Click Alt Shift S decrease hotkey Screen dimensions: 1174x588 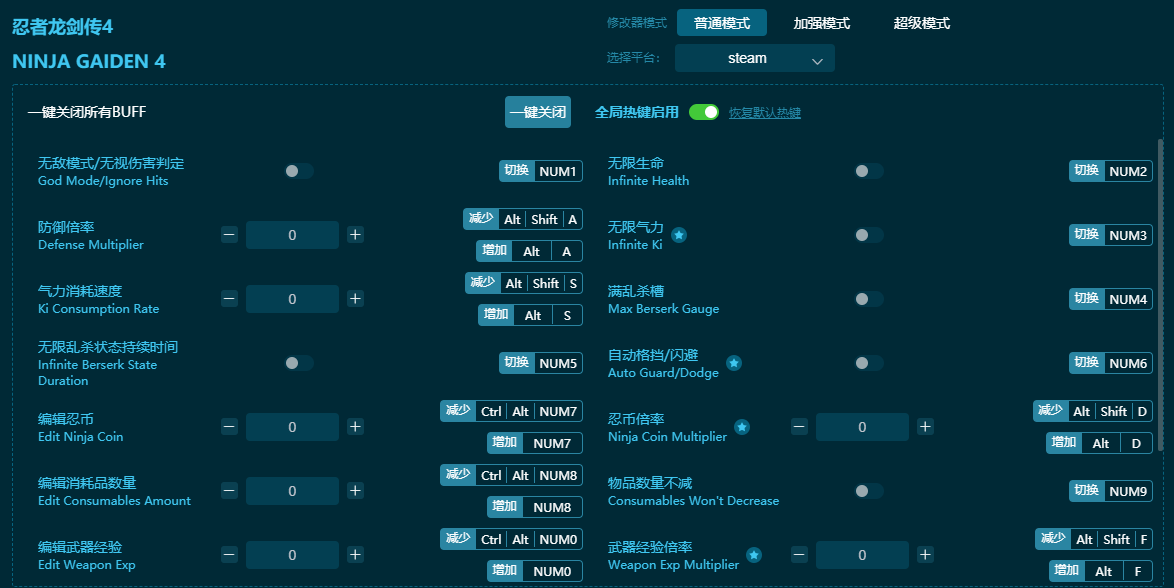[x=523, y=283]
